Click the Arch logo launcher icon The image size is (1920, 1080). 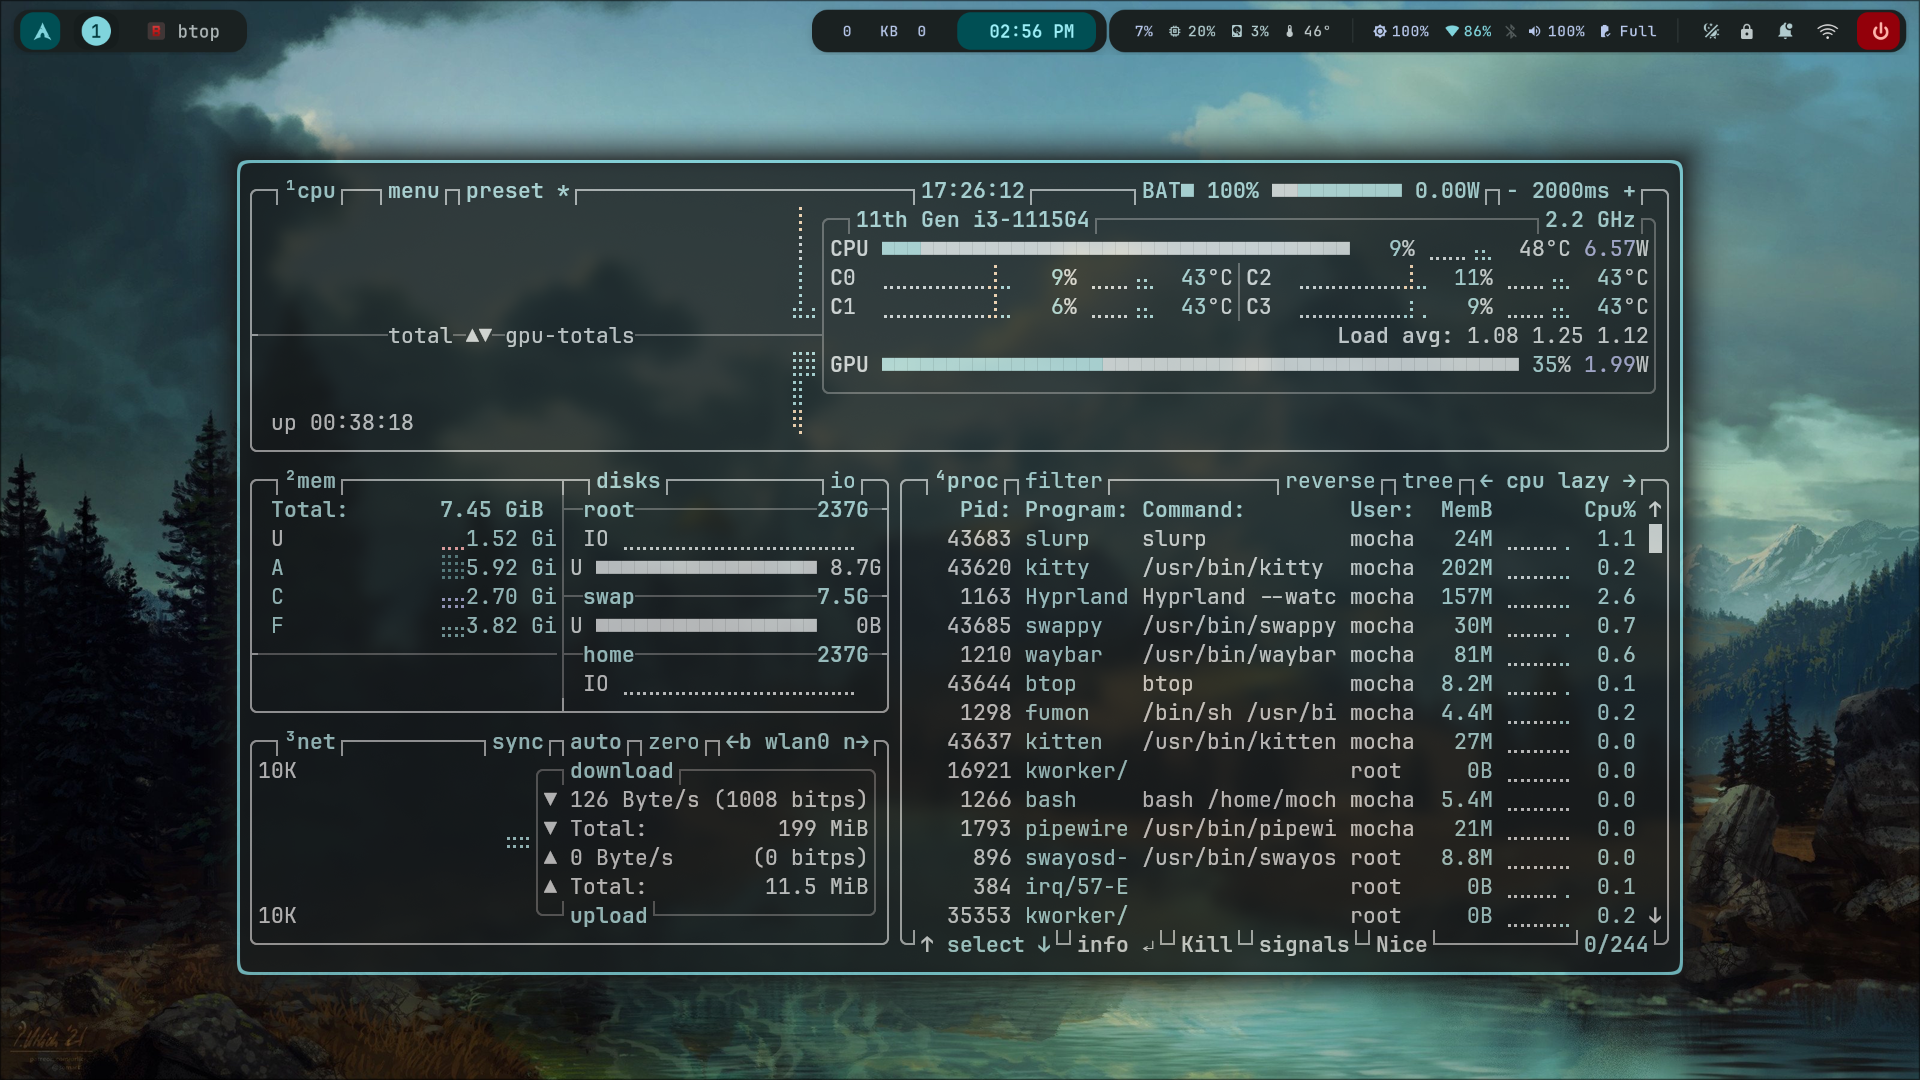pos(42,31)
